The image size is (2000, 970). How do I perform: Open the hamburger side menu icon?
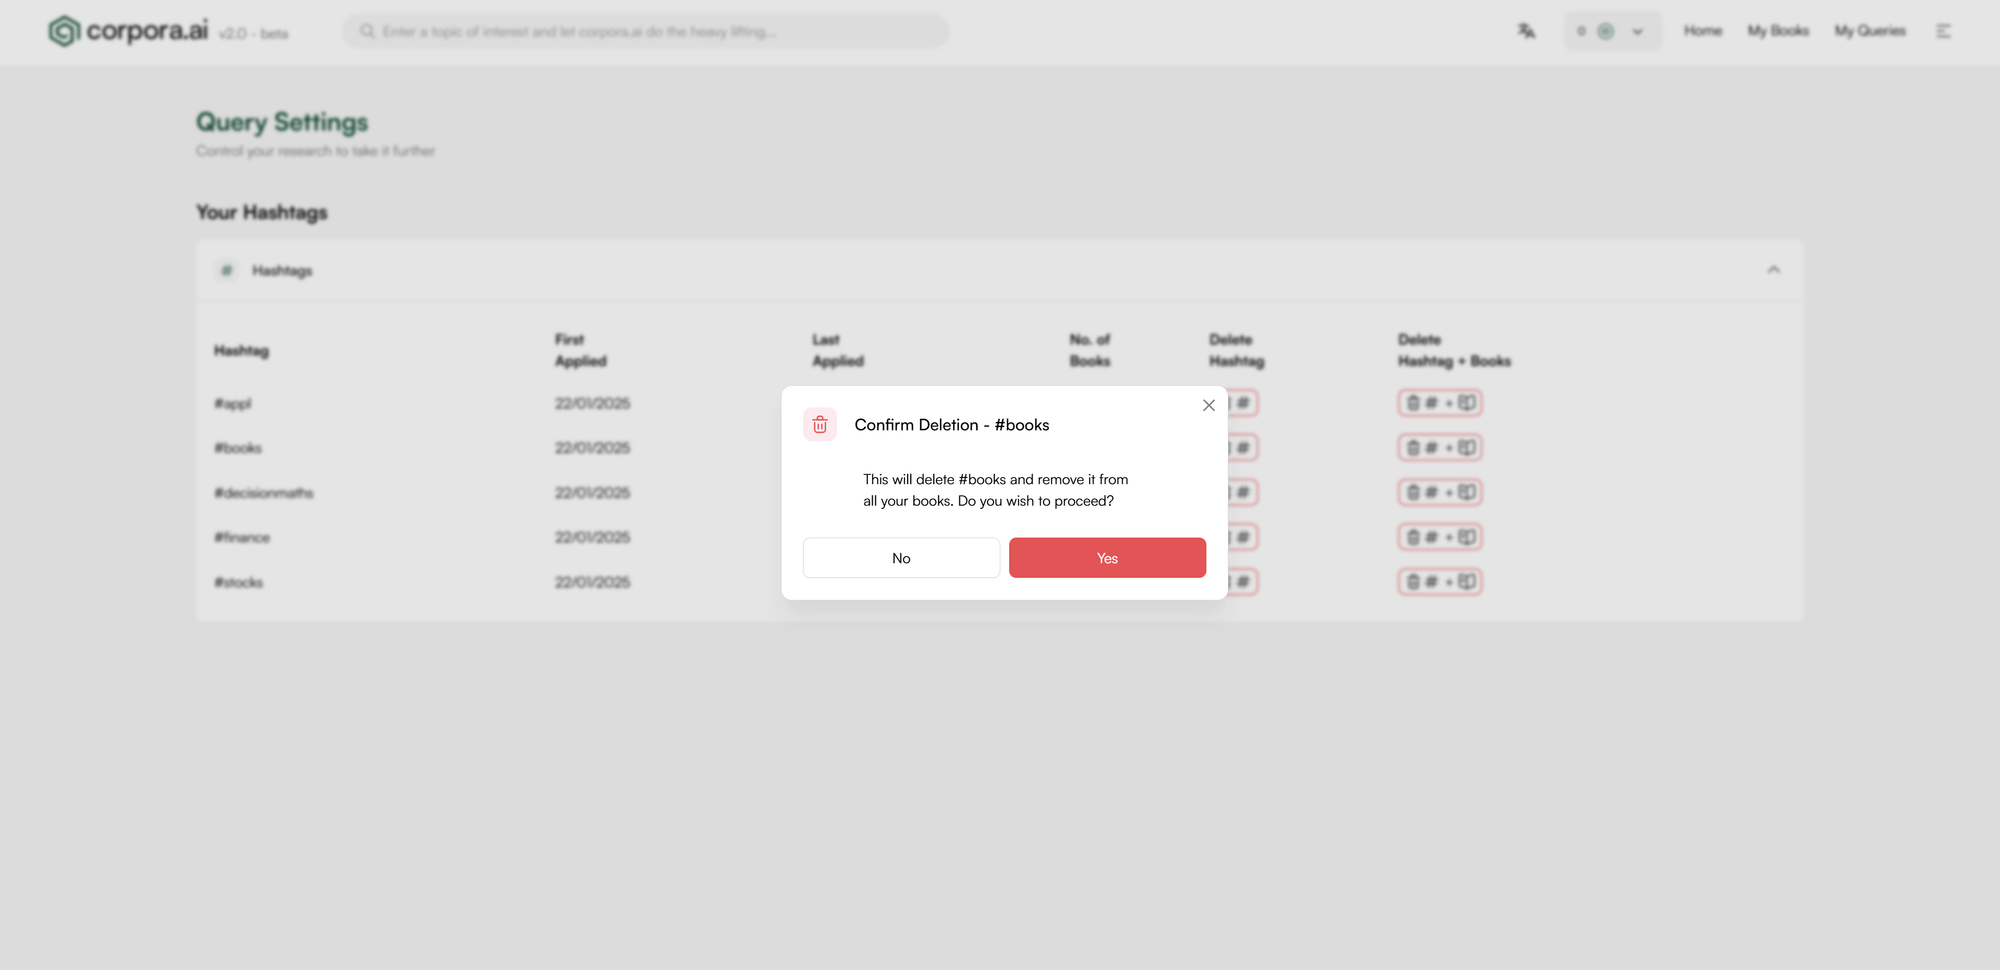(1943, 31)
